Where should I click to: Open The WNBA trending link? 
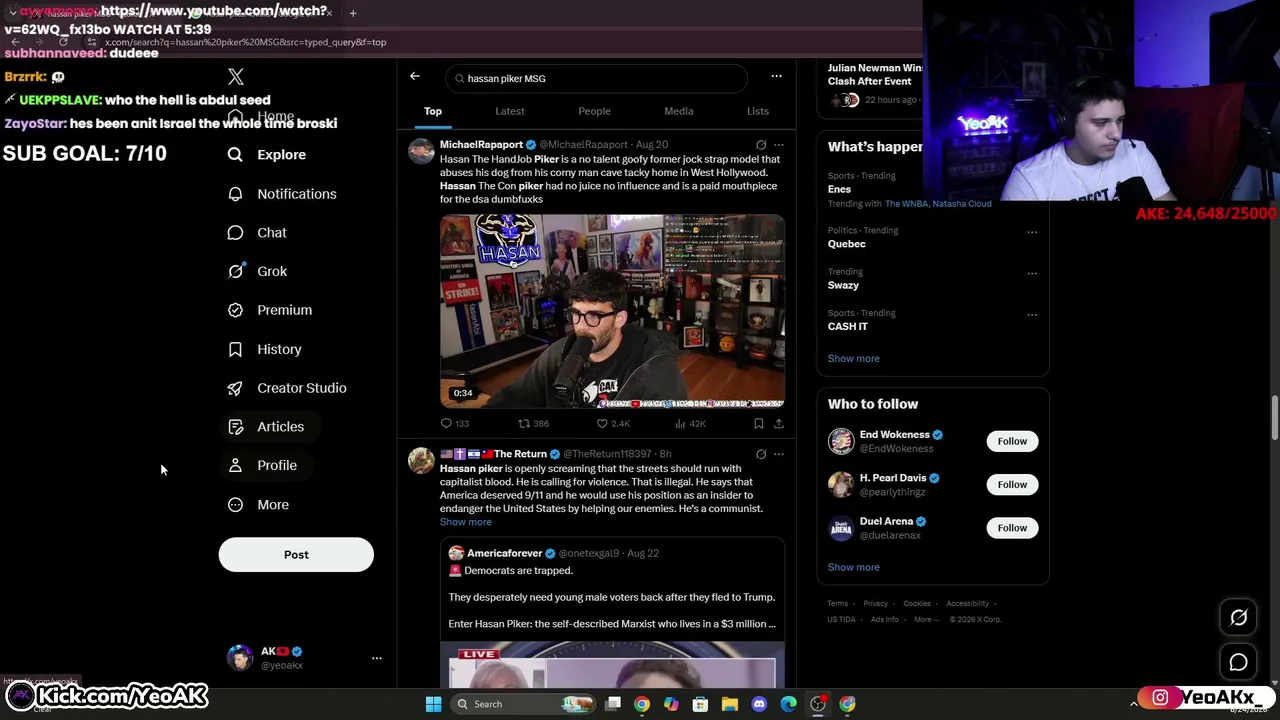coord(906,204)
